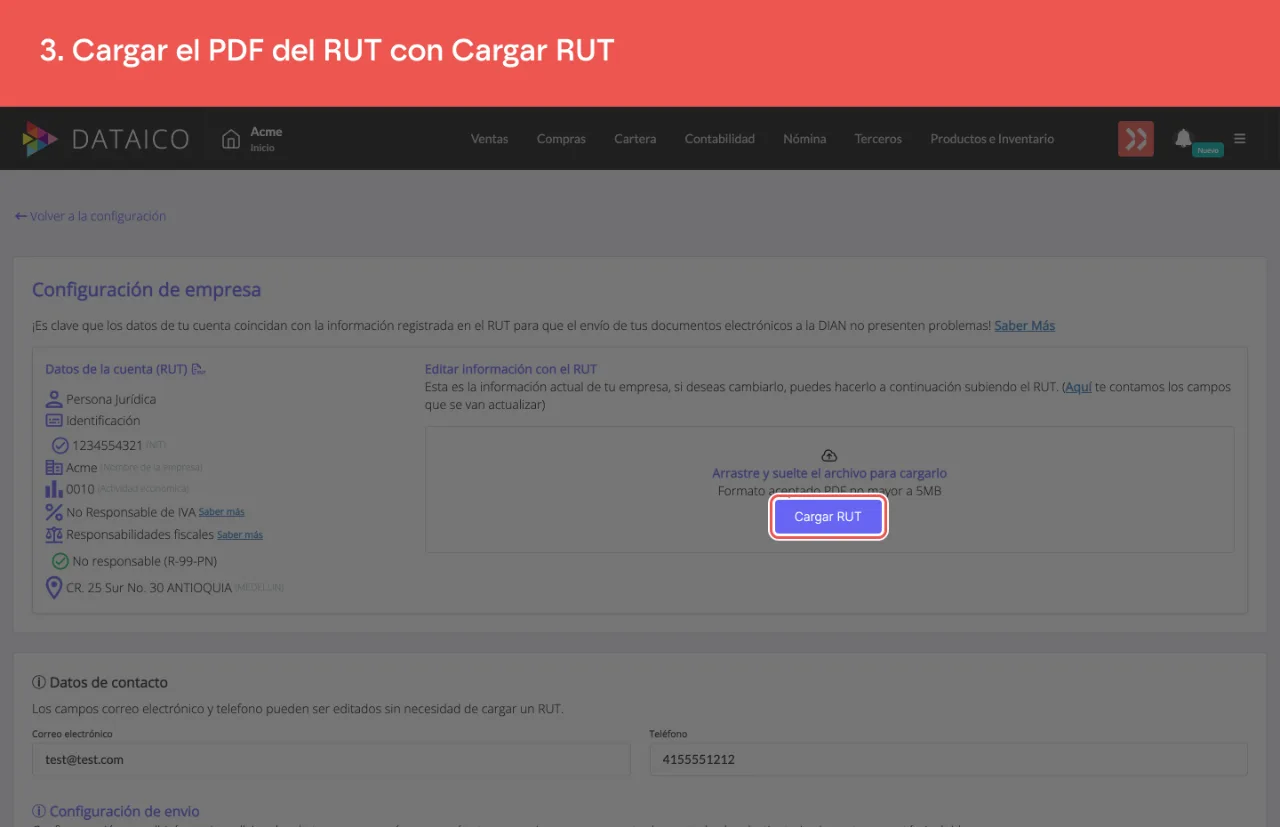
Task: Open the Ventas menu
Action: 490,139
